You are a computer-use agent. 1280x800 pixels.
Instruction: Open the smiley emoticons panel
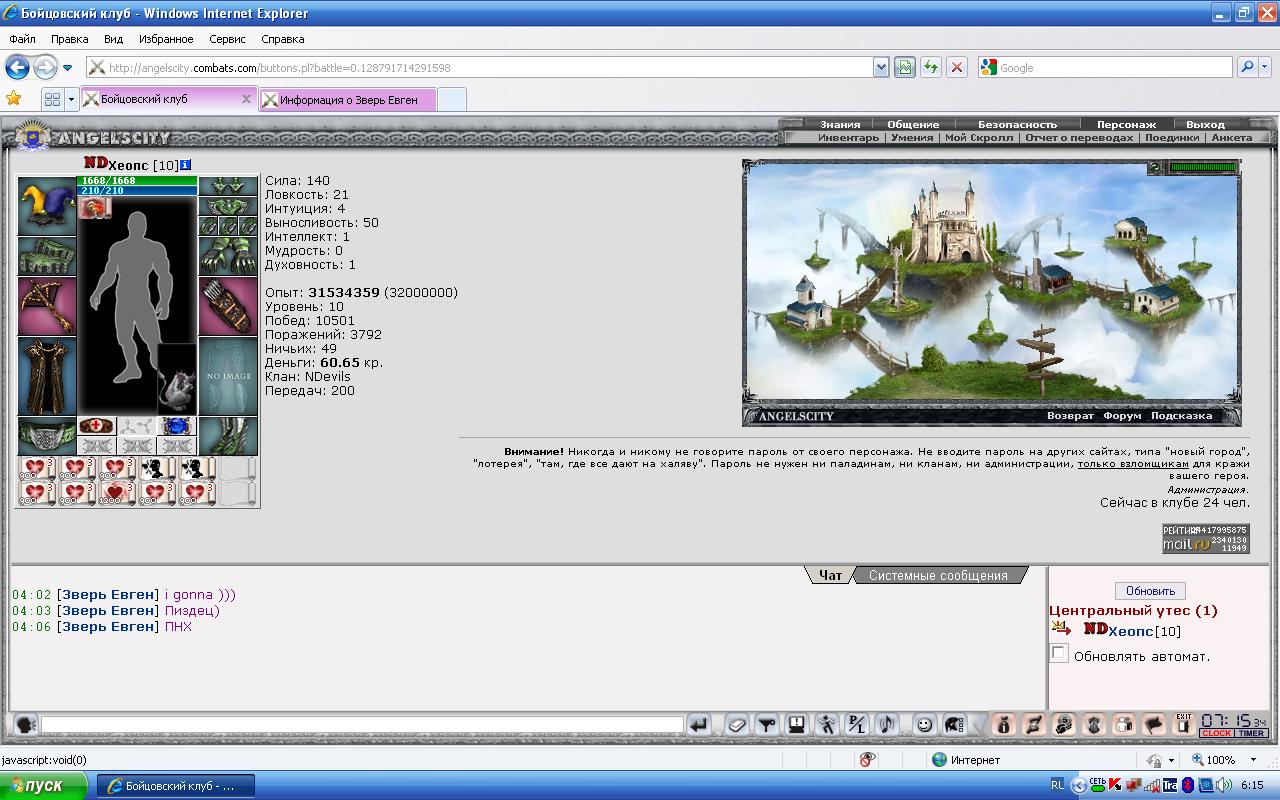[925, 724]
